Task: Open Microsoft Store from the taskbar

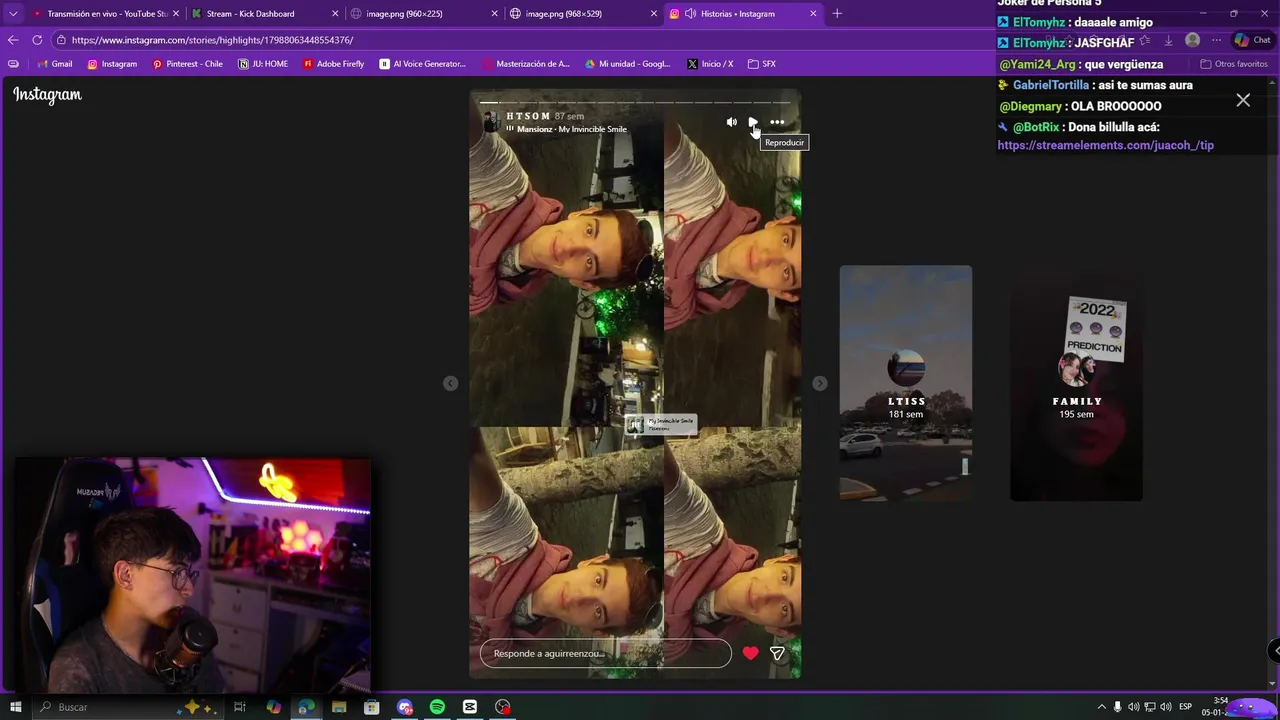Action: point(371,707)
